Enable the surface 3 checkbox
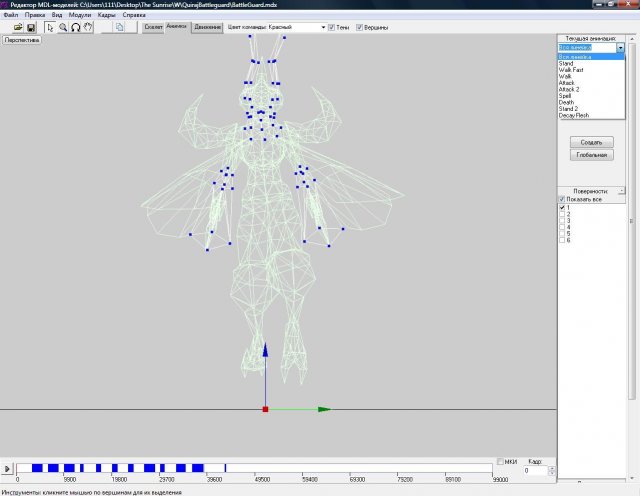This screenshot has height=496, width=640. [561, 220]
